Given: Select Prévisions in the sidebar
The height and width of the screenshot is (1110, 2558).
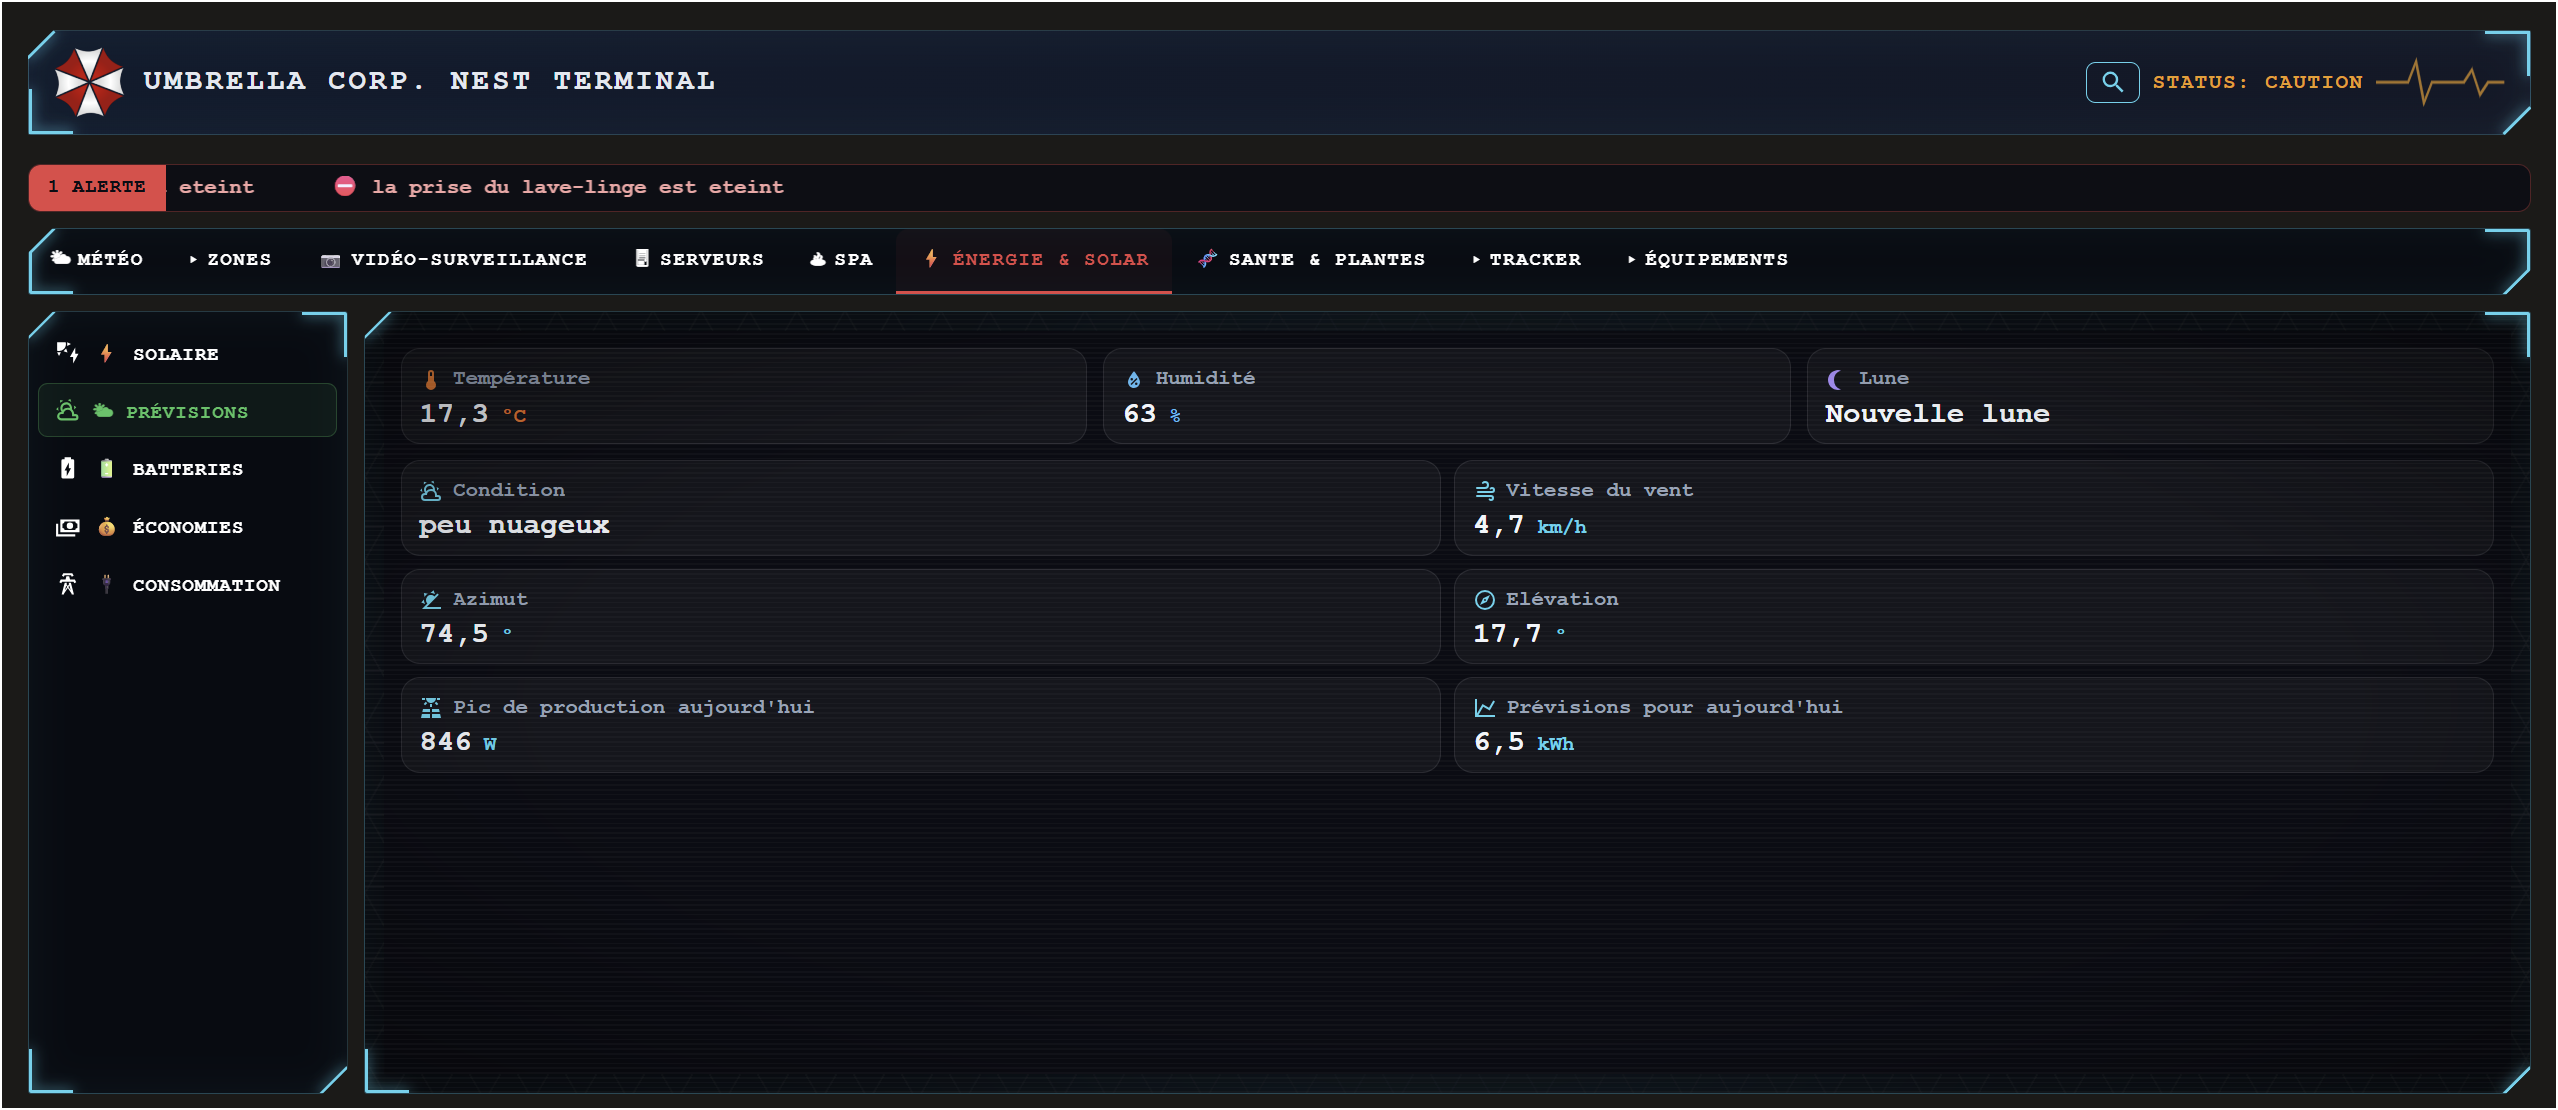Looking at the screenshot, I should pyautogui.click(x=188, y=410).
